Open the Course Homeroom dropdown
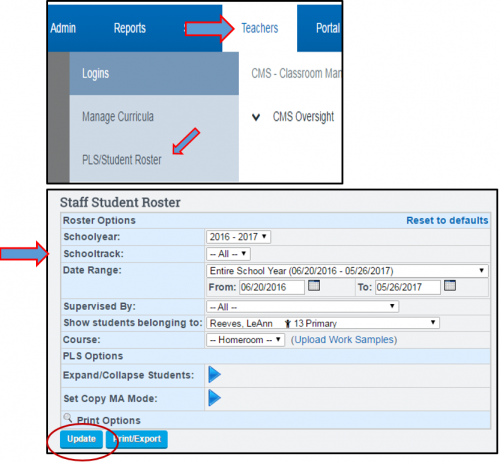This screenshot has height=462, width=500. (x=245, y=340)
